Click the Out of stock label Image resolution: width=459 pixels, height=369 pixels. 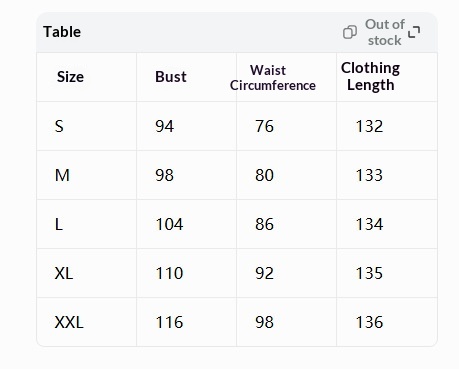385,32
